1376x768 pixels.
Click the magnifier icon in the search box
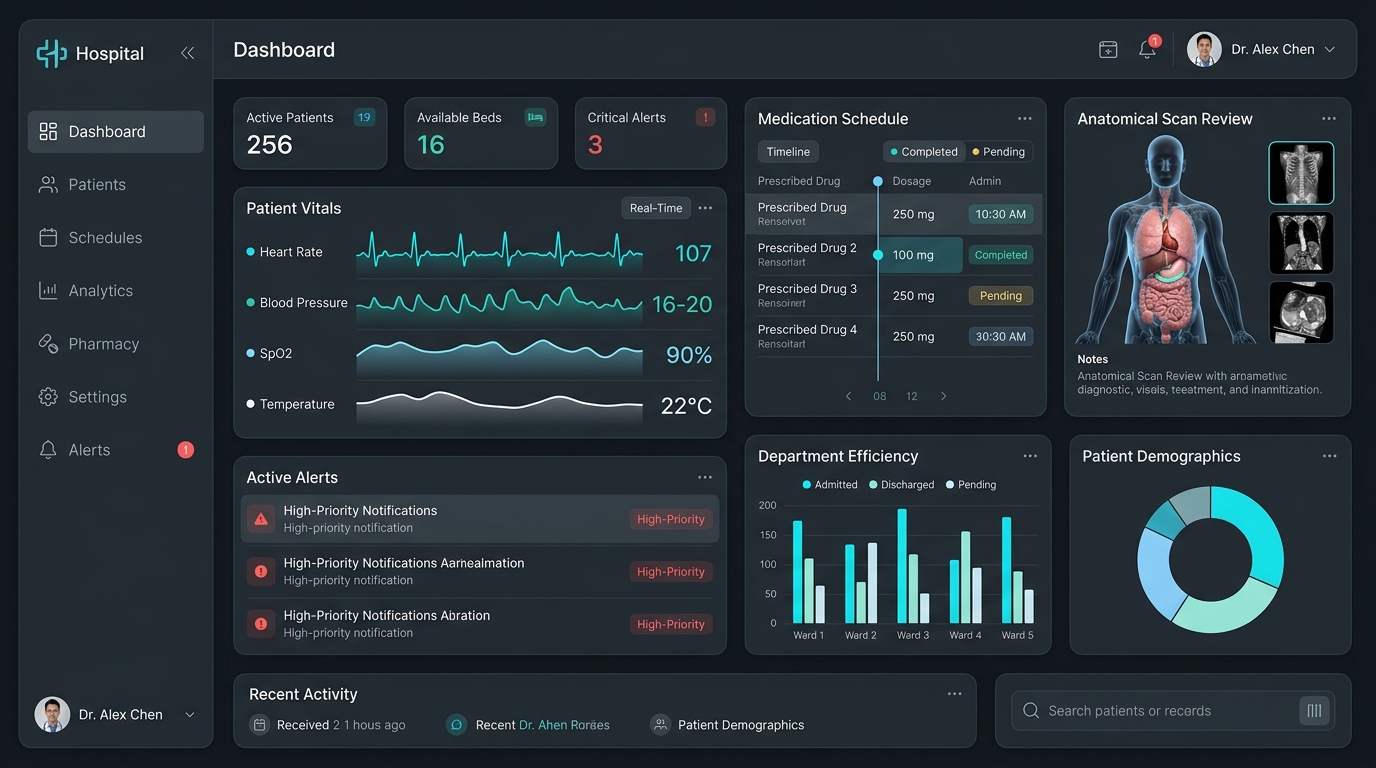tap(1031, 711)
